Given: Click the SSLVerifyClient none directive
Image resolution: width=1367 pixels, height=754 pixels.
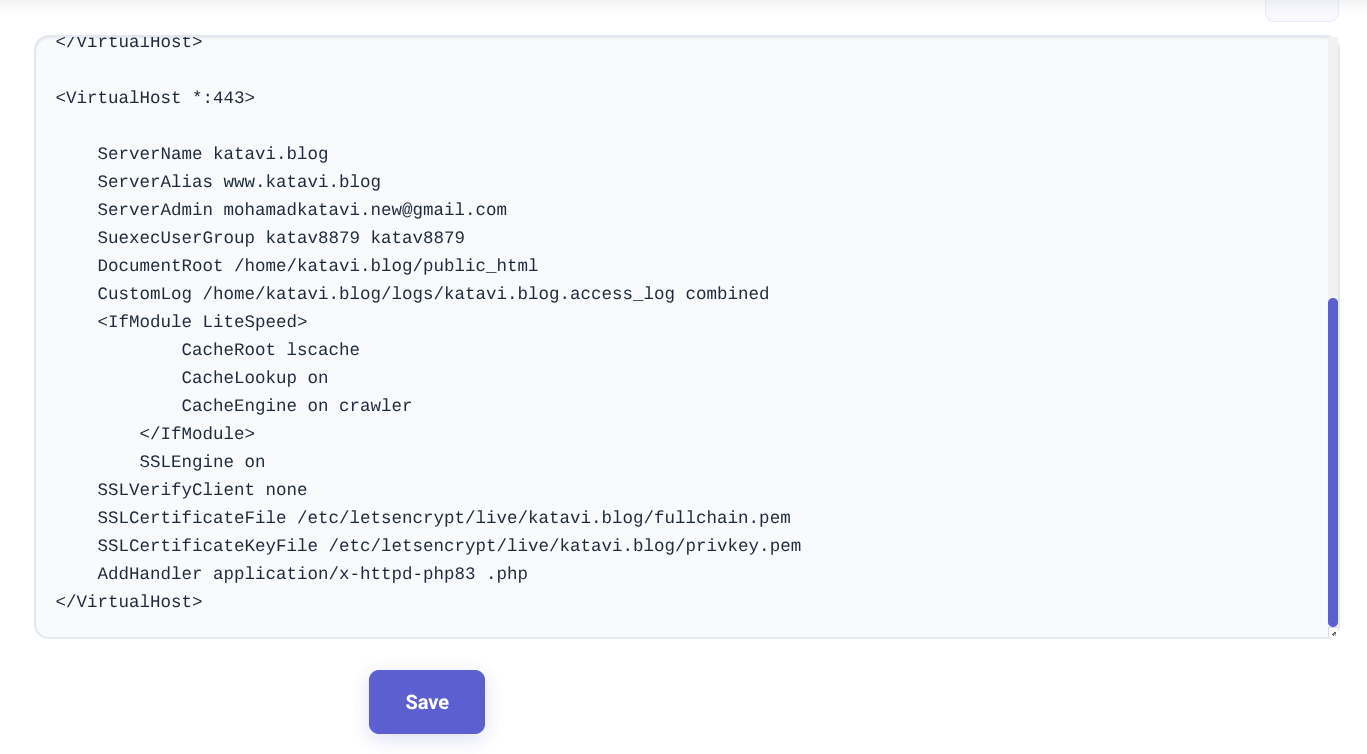Looking at the screenshot, I should [201, 490].
